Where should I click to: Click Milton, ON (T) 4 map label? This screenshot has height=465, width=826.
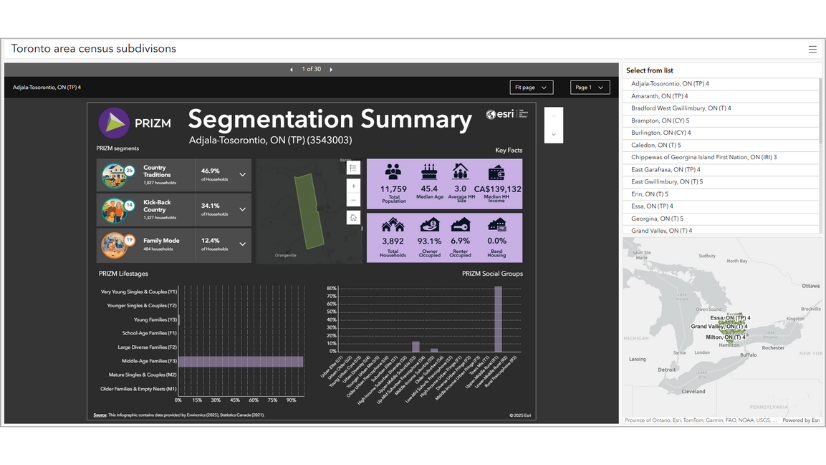(725, 337)
